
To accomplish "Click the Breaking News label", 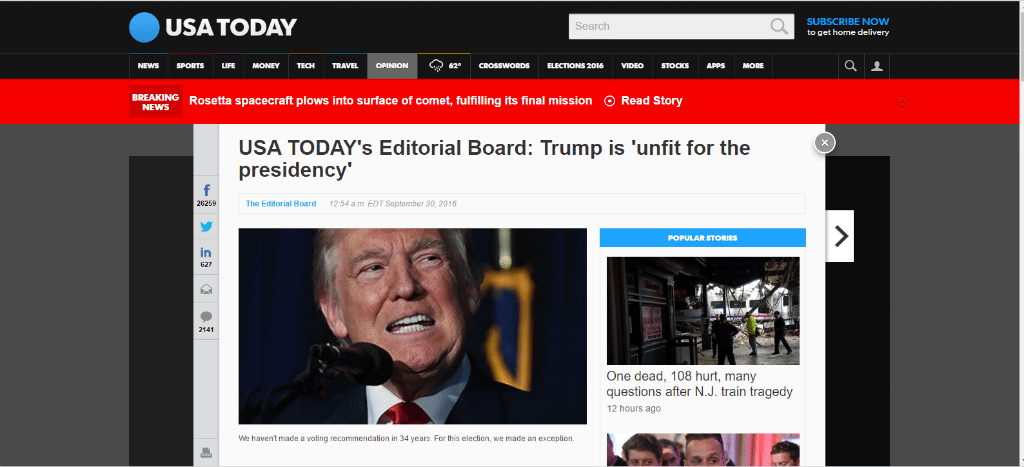I will coord(155,102).
